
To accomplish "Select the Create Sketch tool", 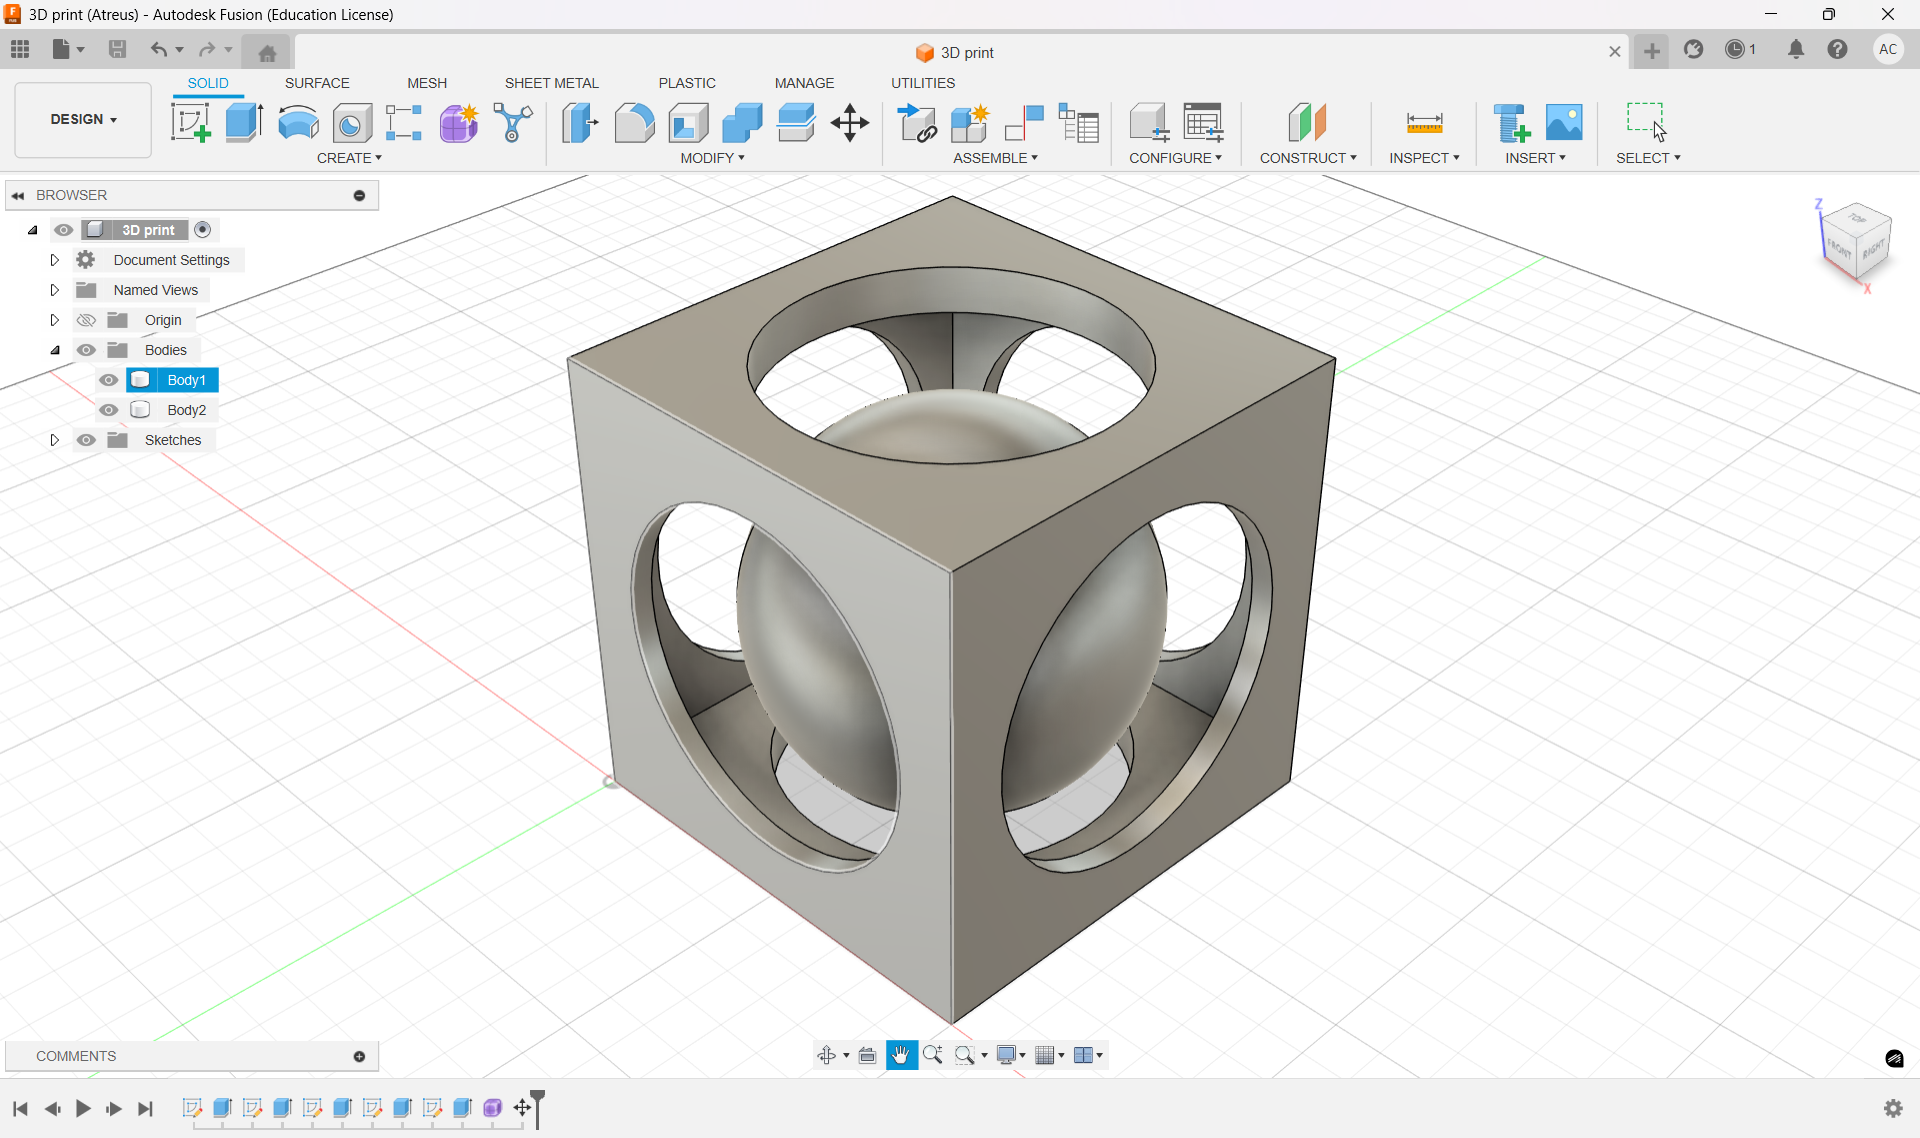I will (x=190, y=123).
